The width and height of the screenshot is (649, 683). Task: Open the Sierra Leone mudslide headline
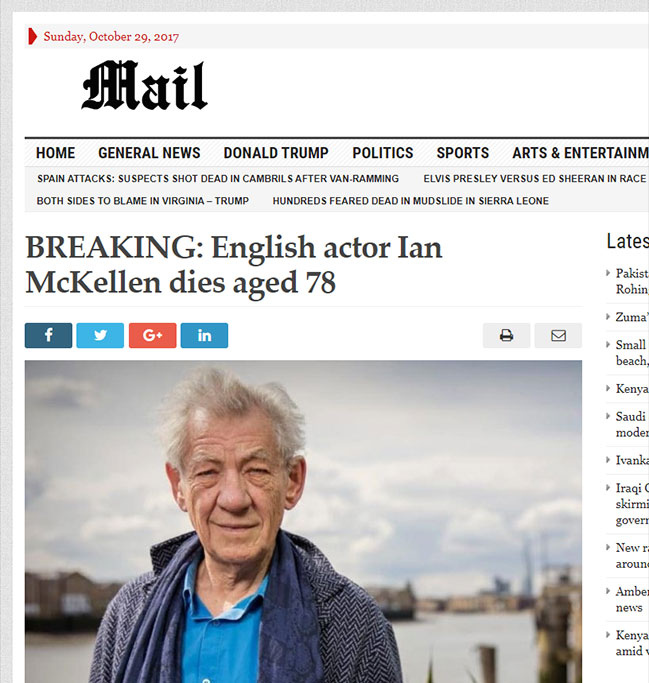(x=411, y=201)
